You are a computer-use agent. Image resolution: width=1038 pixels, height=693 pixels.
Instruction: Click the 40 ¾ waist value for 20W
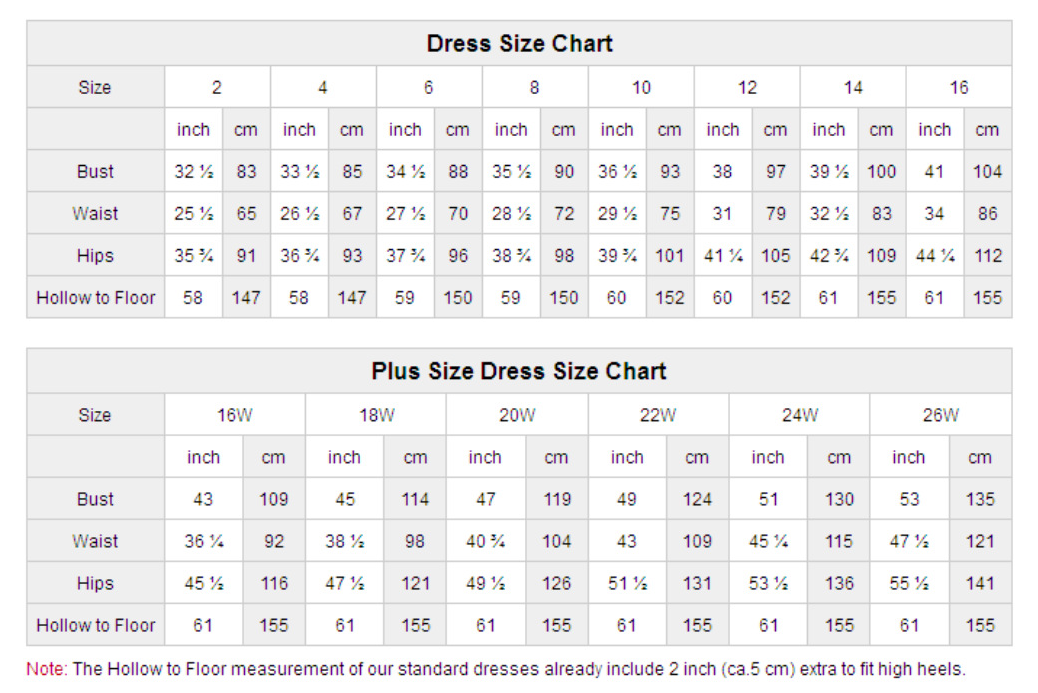tap(485, 541)
